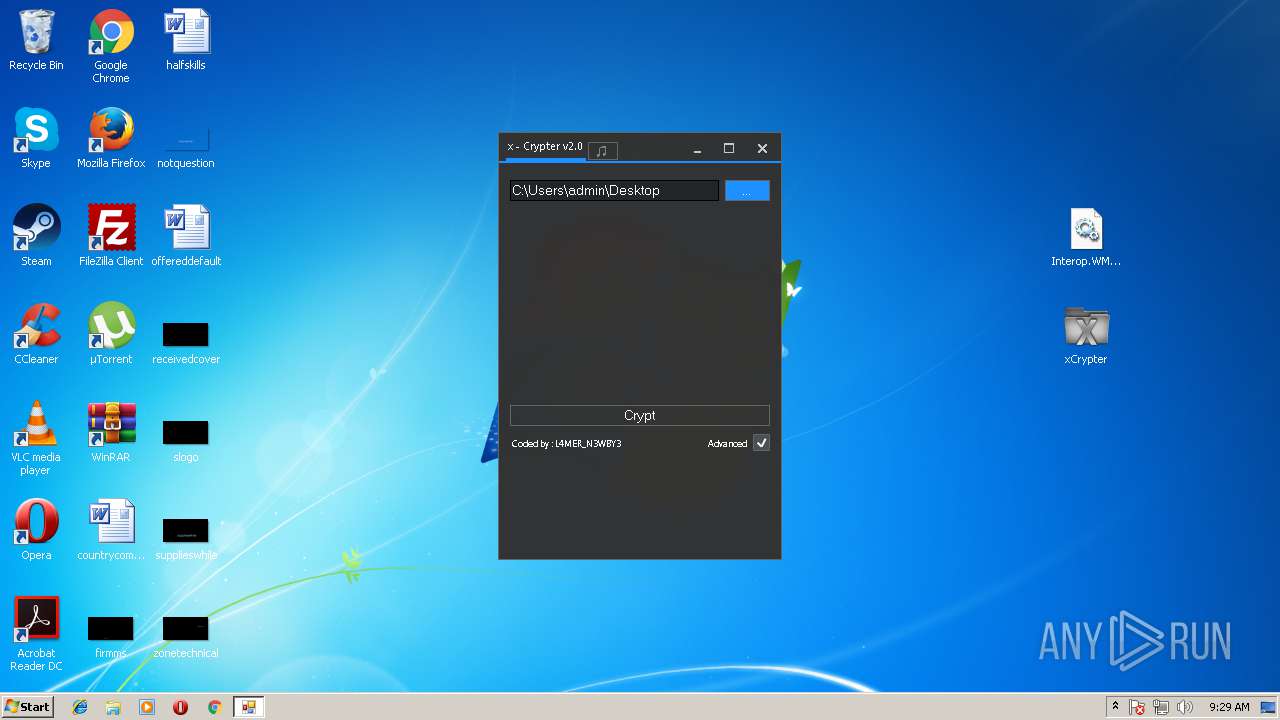
Task: Click the music note tab in x-Crypter
Action: (x=602, y=151)
